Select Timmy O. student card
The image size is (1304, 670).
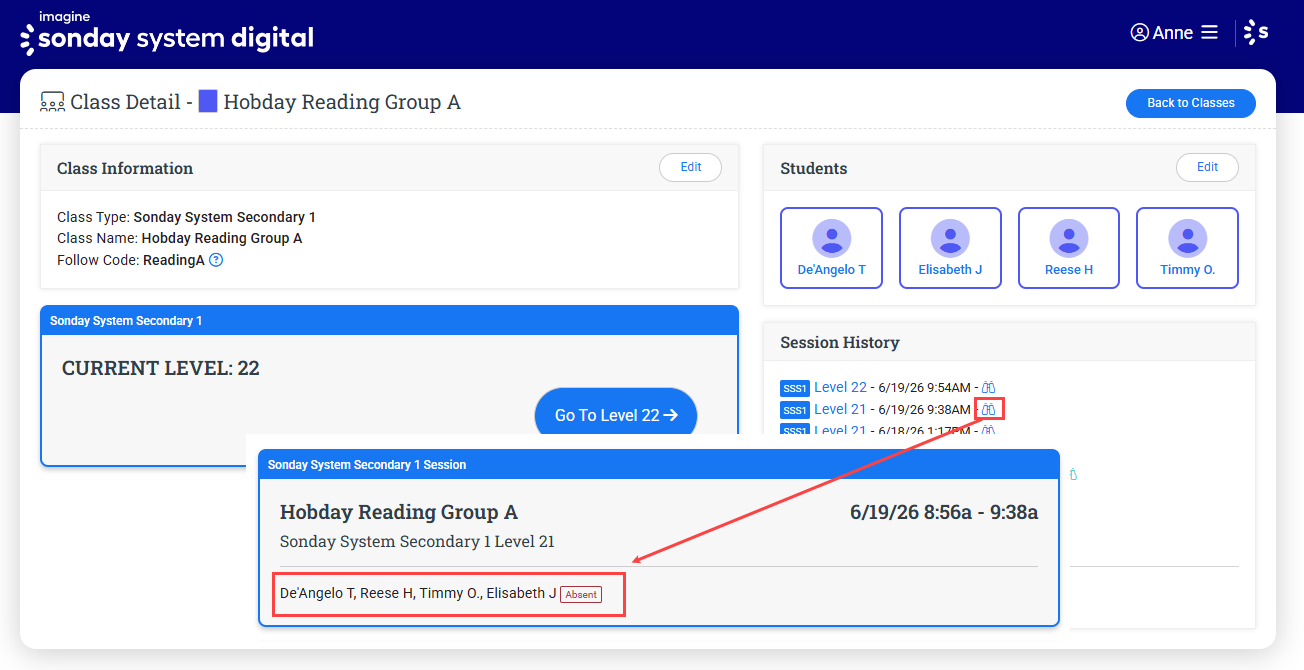[1187, 248]
